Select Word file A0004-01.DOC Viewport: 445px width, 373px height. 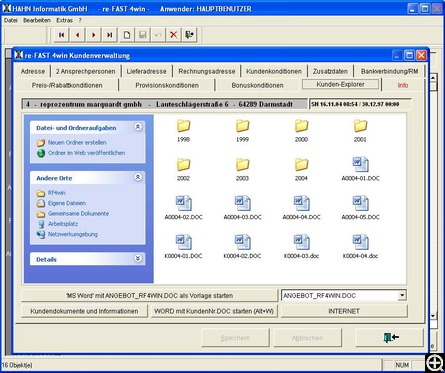(x=360, y=169)
